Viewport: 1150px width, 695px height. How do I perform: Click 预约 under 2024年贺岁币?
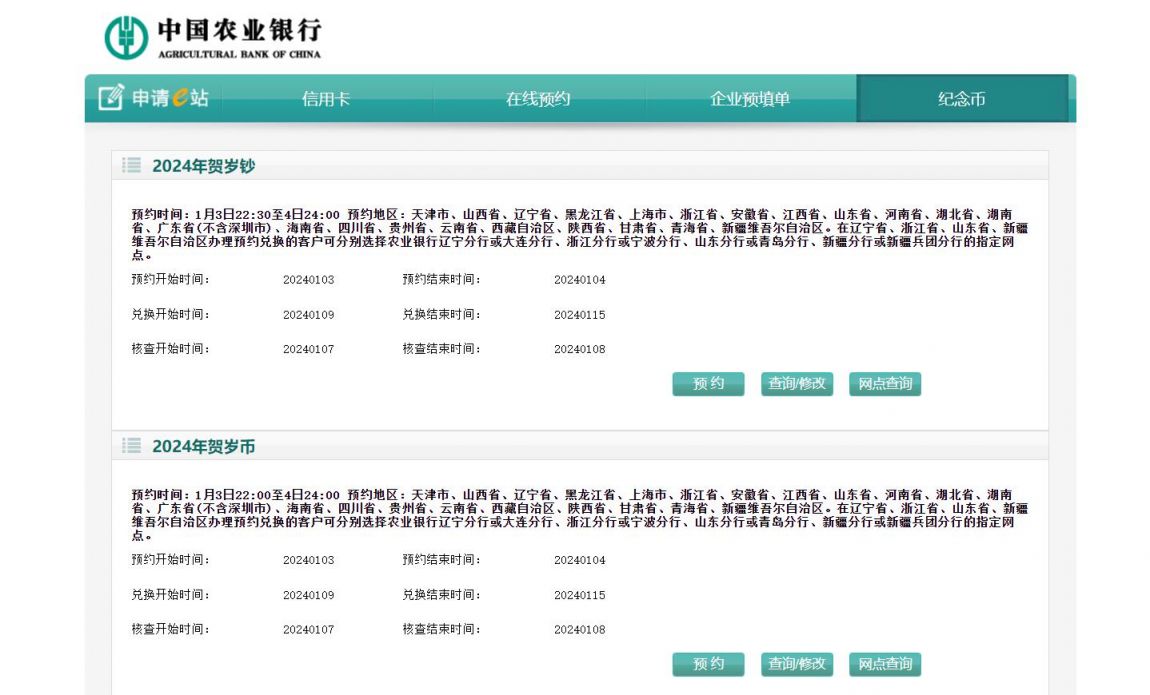[708, 664]
